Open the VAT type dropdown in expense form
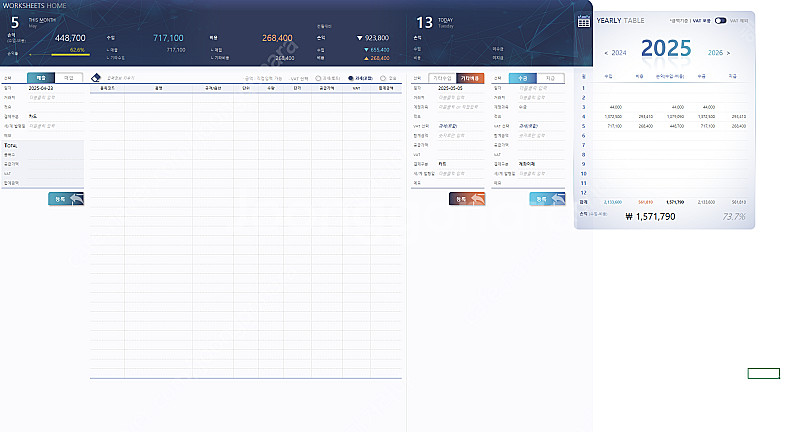The image size is (800, 432). tap(461, 126)
